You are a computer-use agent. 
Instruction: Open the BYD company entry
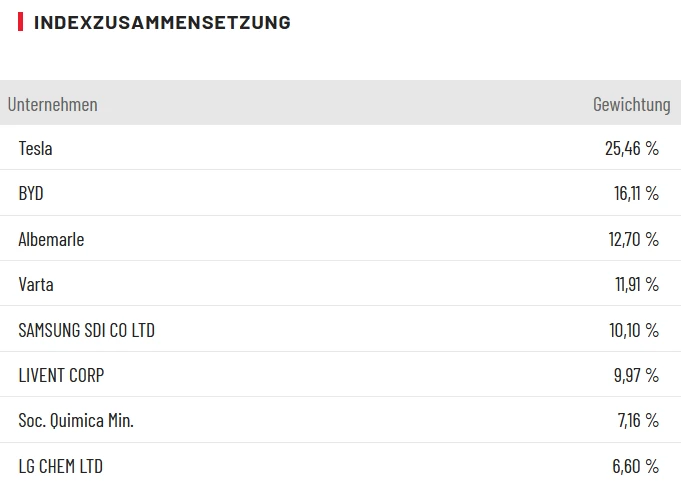pyautogui.click(x=31, y=194)
